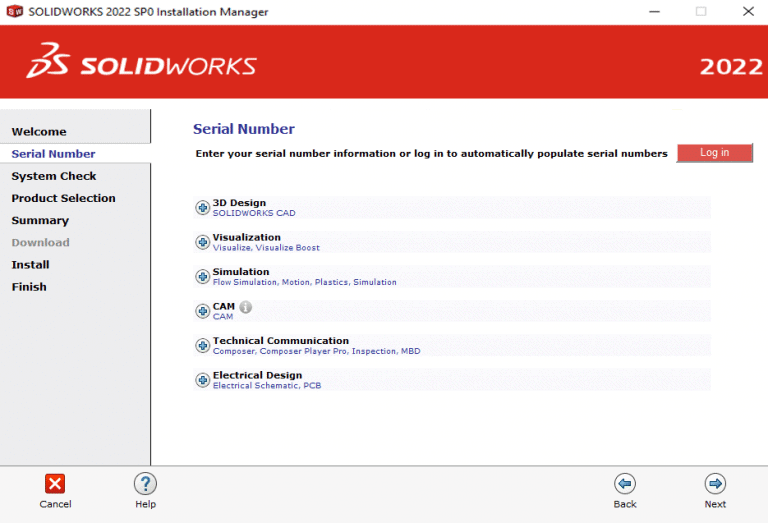Viewport: 768px width, 523px height.
Task: Click 'SOLIDWORKS CAD' product text
Action: click(x=254, y=213)
